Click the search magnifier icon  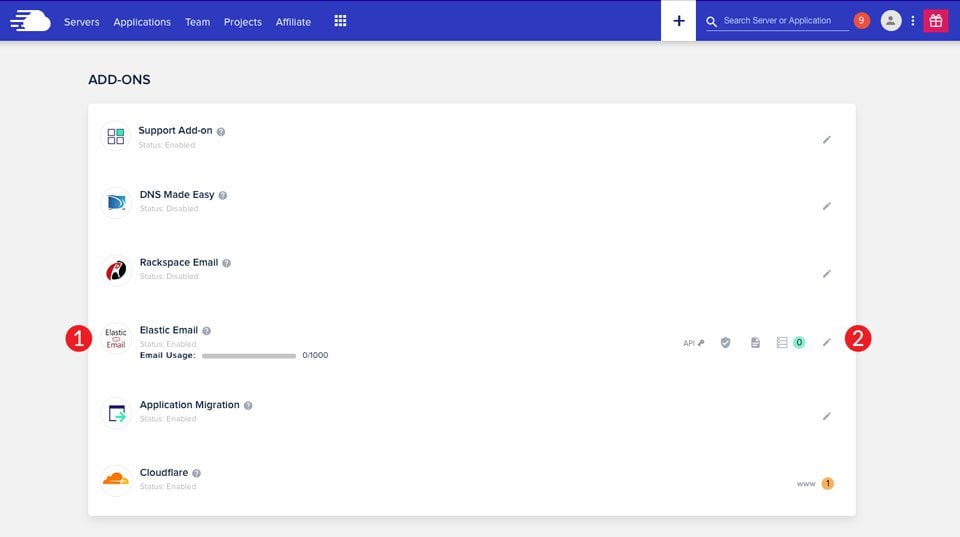click(711, 21)
